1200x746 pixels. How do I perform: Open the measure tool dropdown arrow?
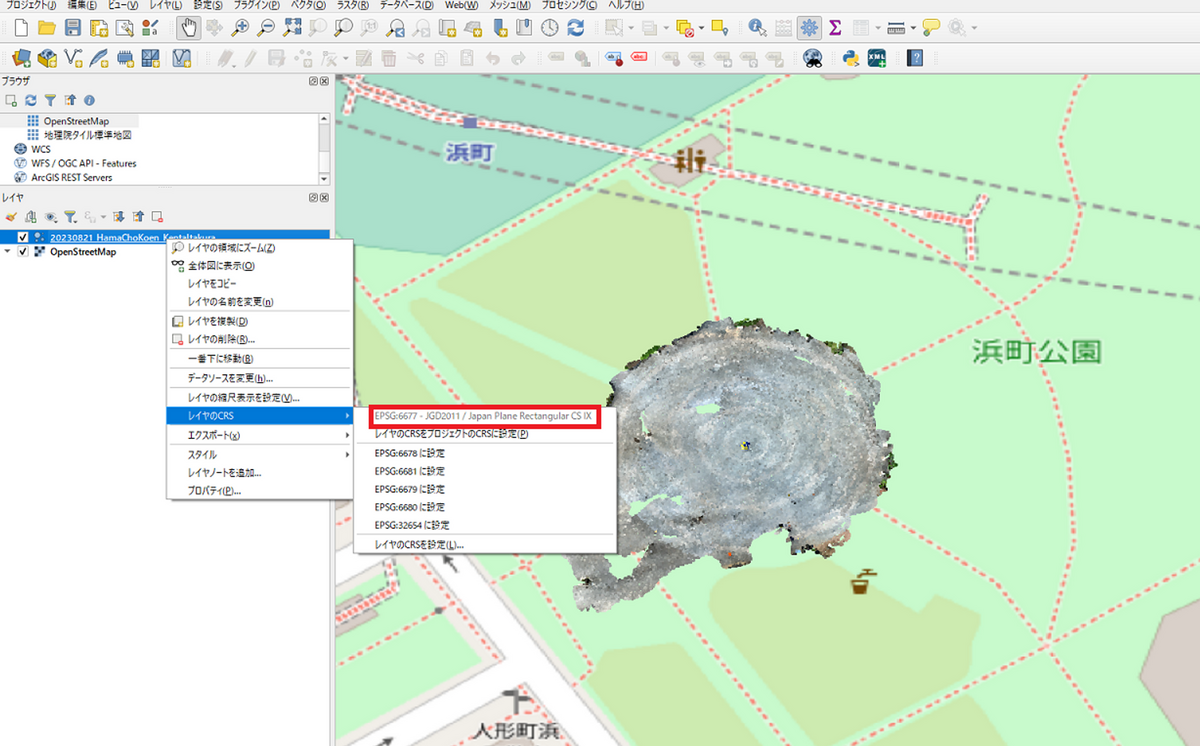click(911, 28)
